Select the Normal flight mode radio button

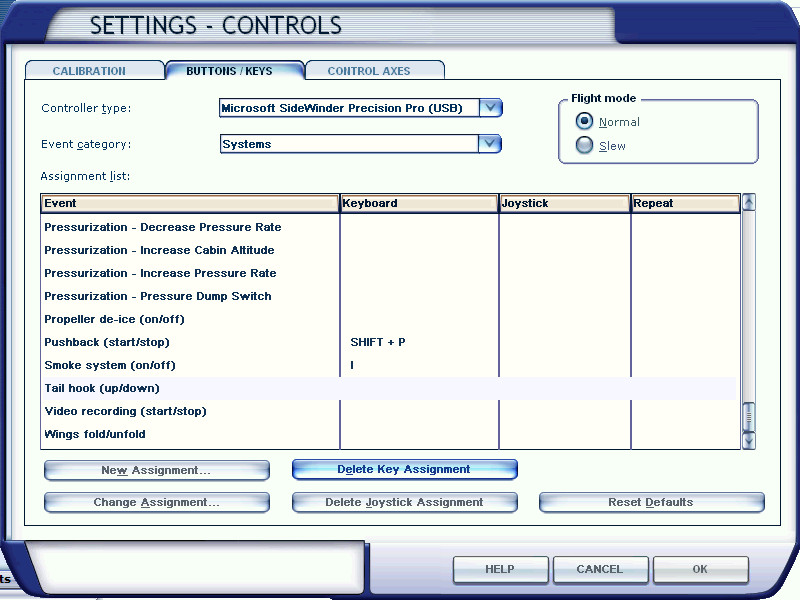tap(585, 122)
